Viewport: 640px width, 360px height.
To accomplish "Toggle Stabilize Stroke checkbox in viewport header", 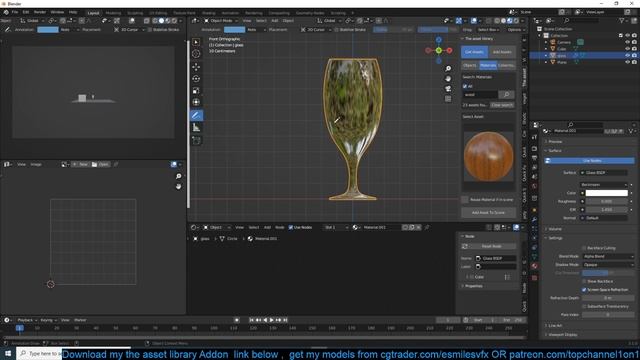I will [x=337, y=30].
